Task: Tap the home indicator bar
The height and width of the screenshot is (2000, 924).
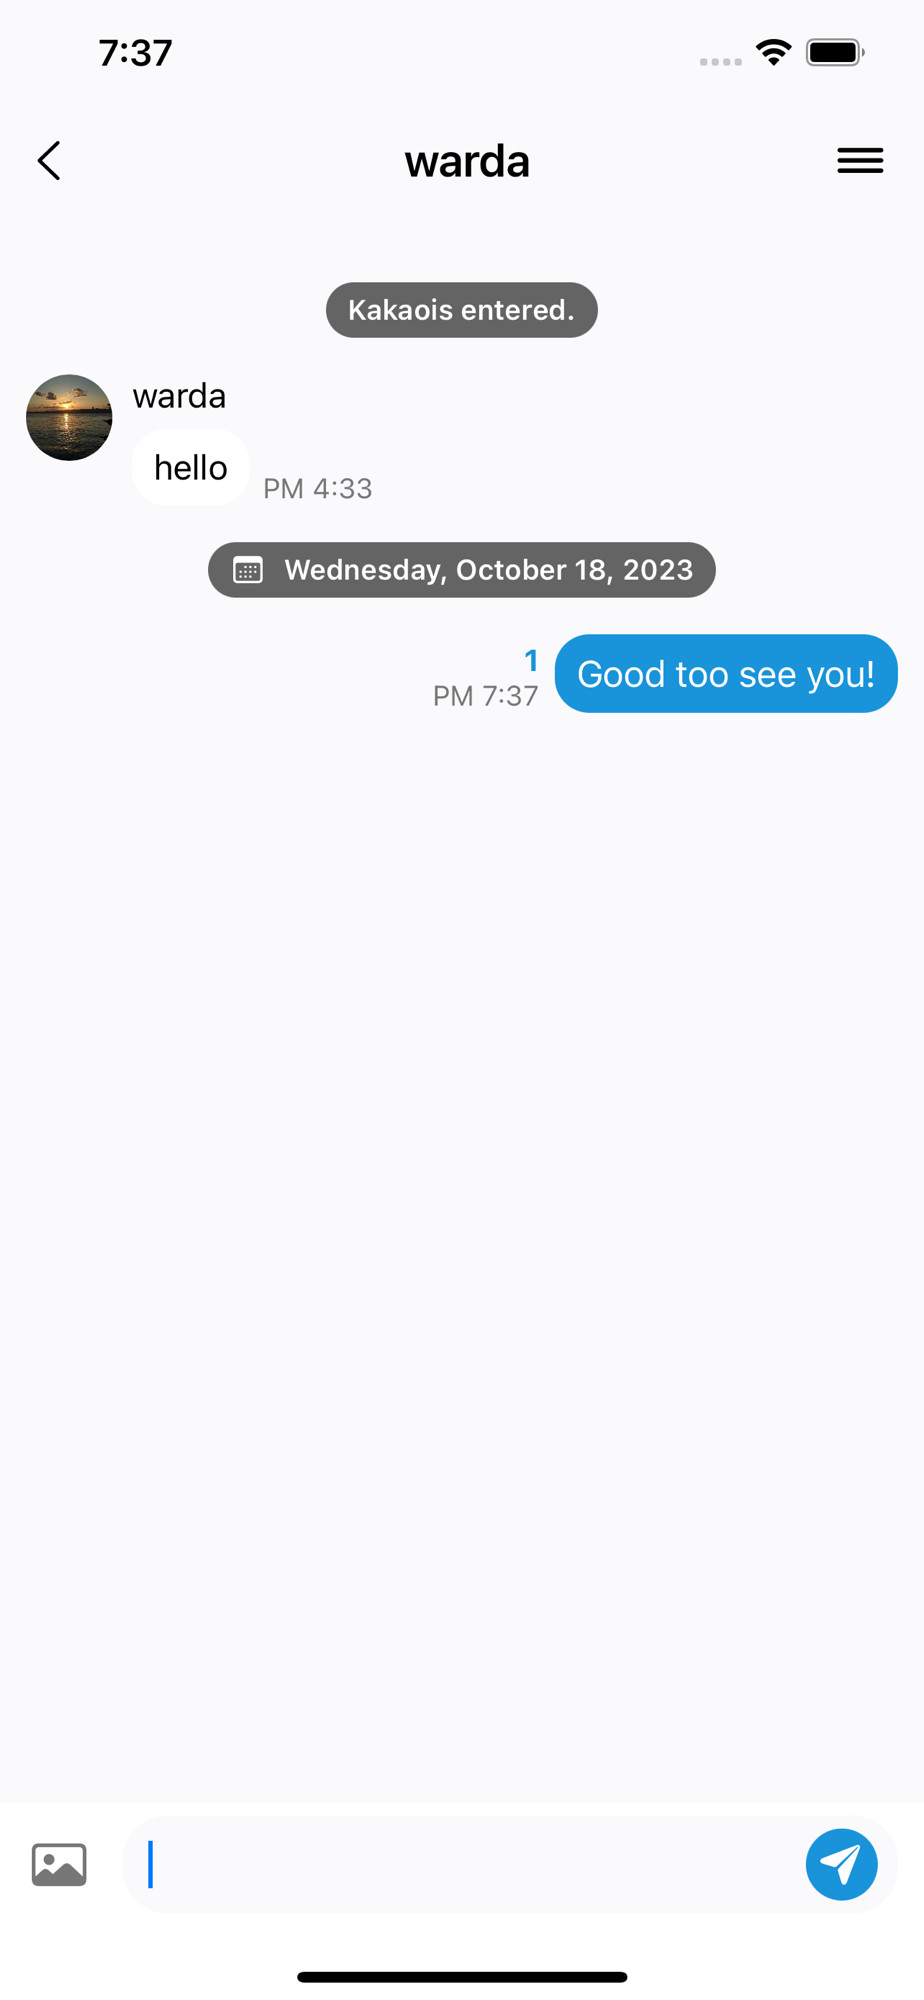Action: (462, 1977)
